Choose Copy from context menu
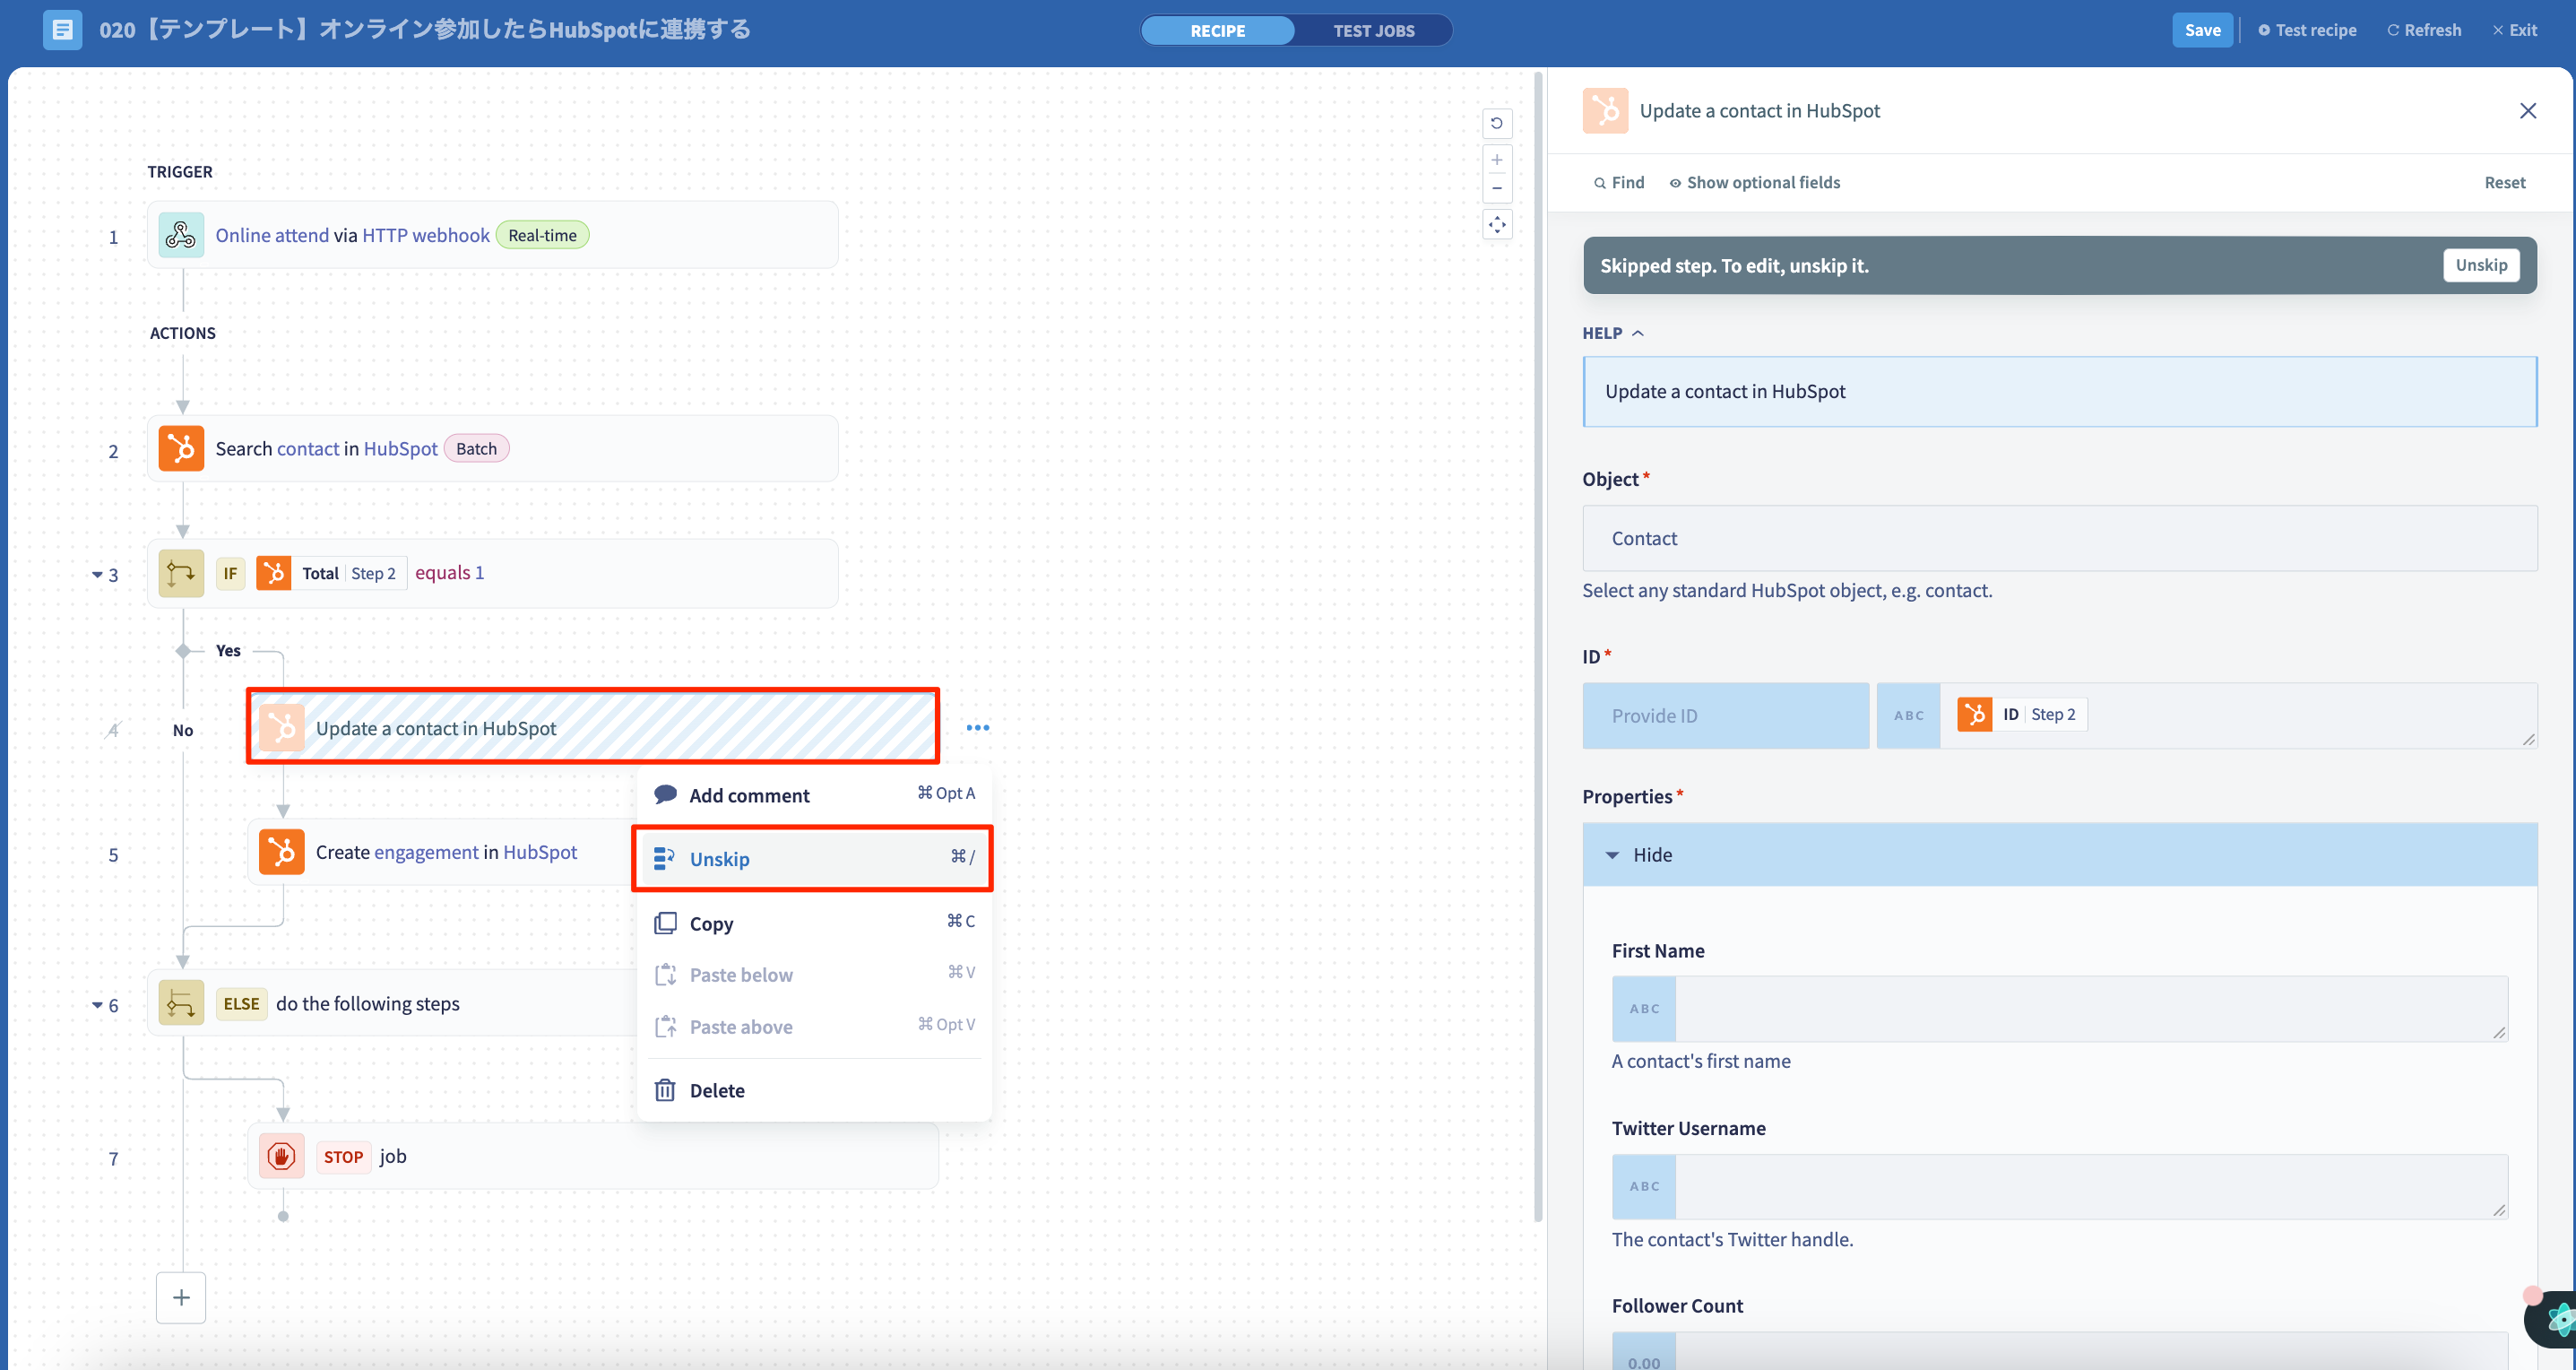The height and width of the screenshot is (1370, 2576). coord(814,923)
